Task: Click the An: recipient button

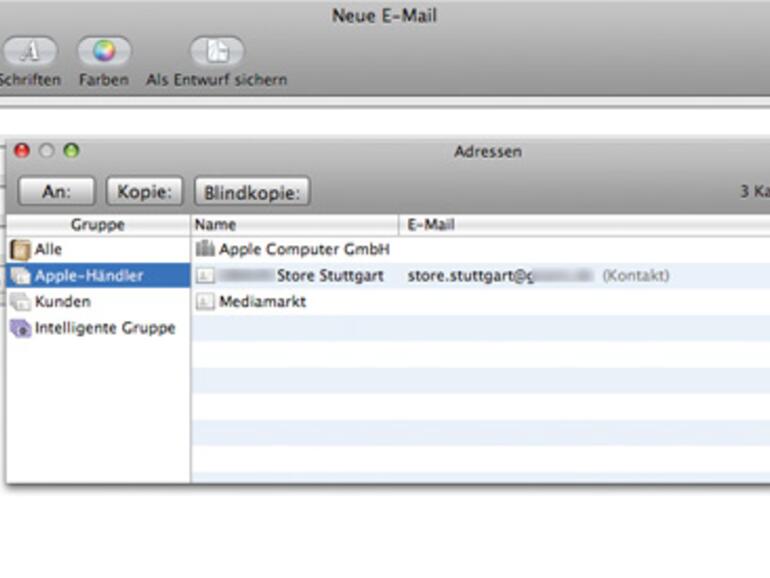Action: pyautogui.click(x=56, y=191)
